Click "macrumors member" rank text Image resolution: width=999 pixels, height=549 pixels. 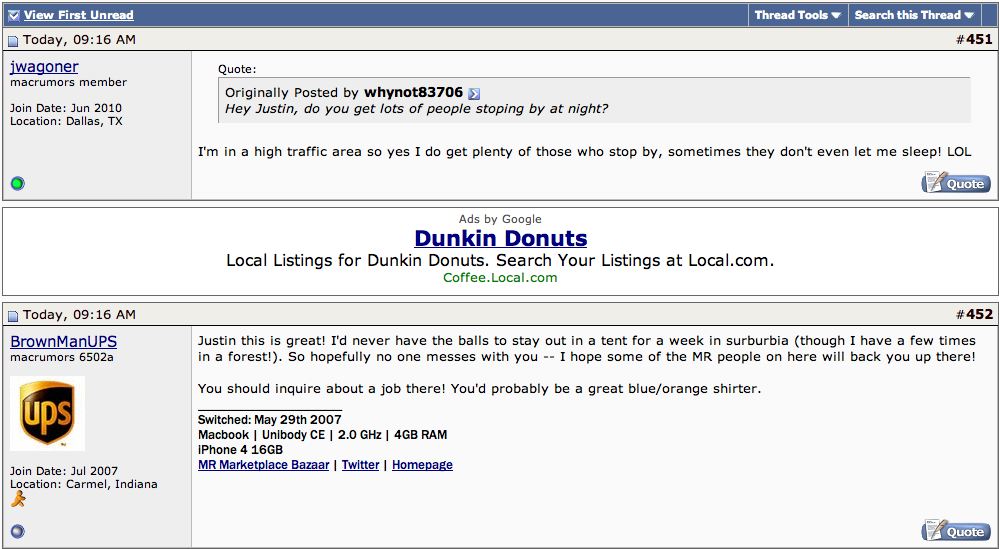[69, 82]
